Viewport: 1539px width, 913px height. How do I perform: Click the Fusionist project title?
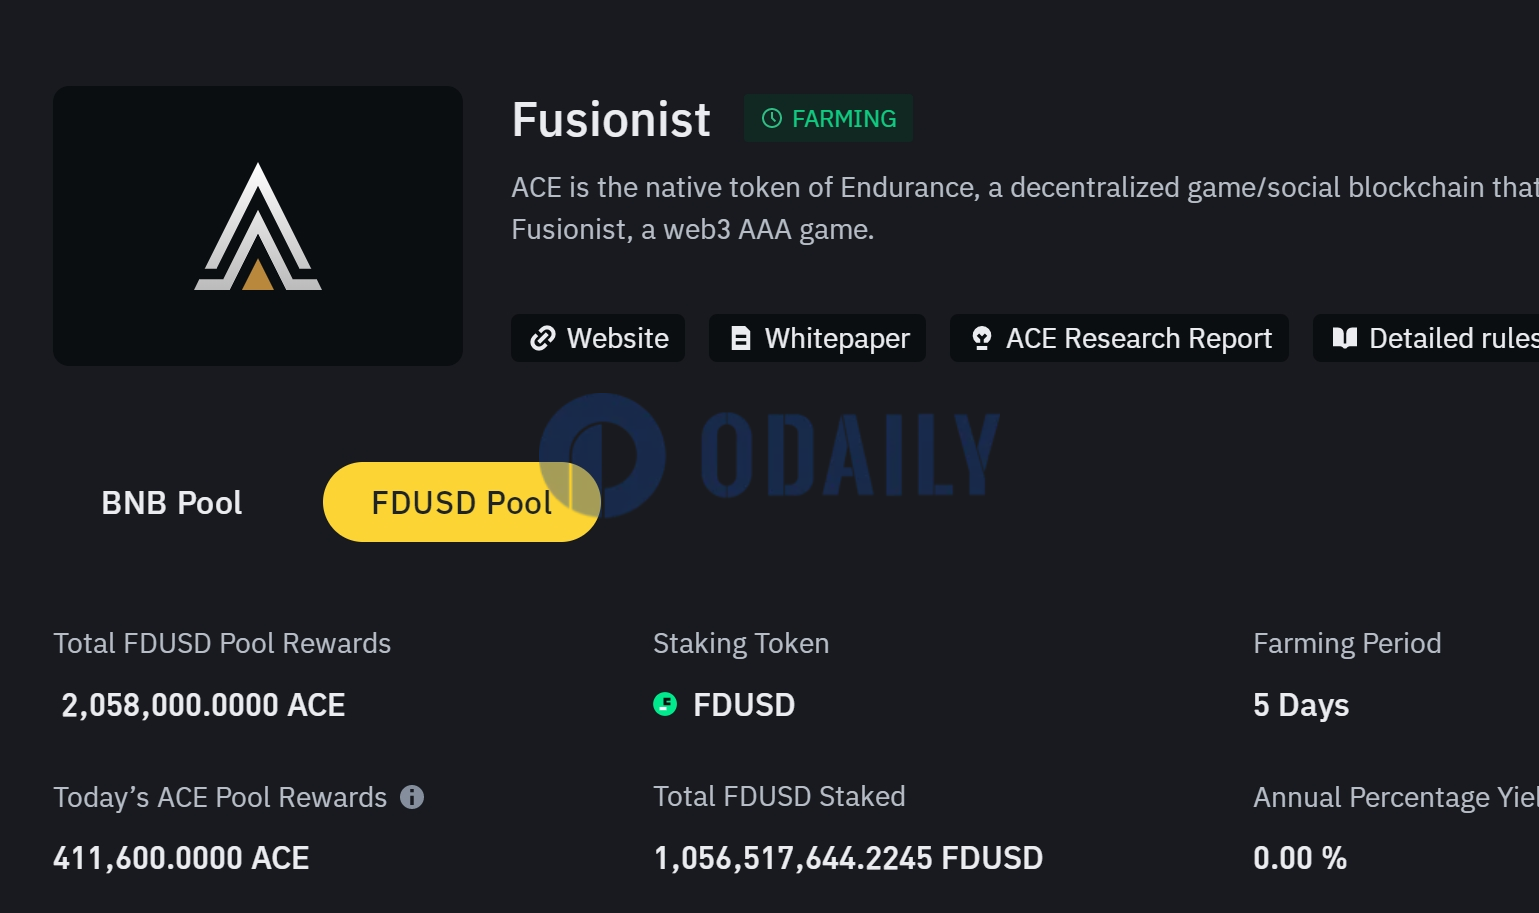[x=611, y=120]
